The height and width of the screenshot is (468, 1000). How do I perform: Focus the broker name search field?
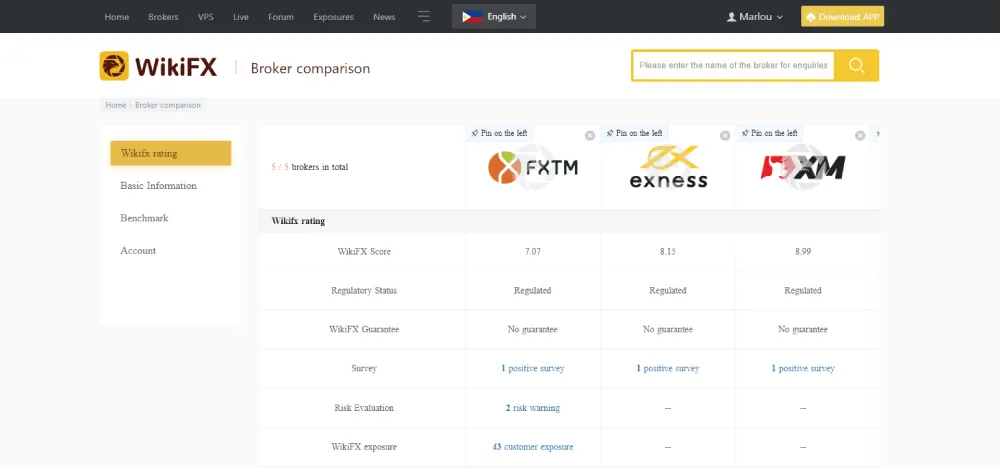pos(733,66)
